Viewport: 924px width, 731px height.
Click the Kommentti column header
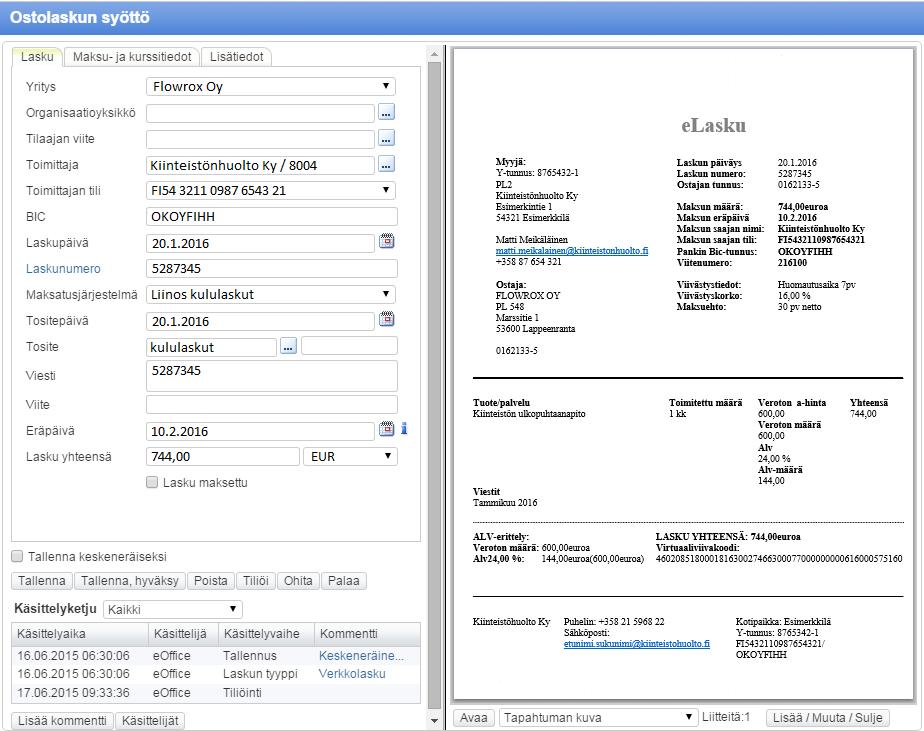tap(368, 634)
